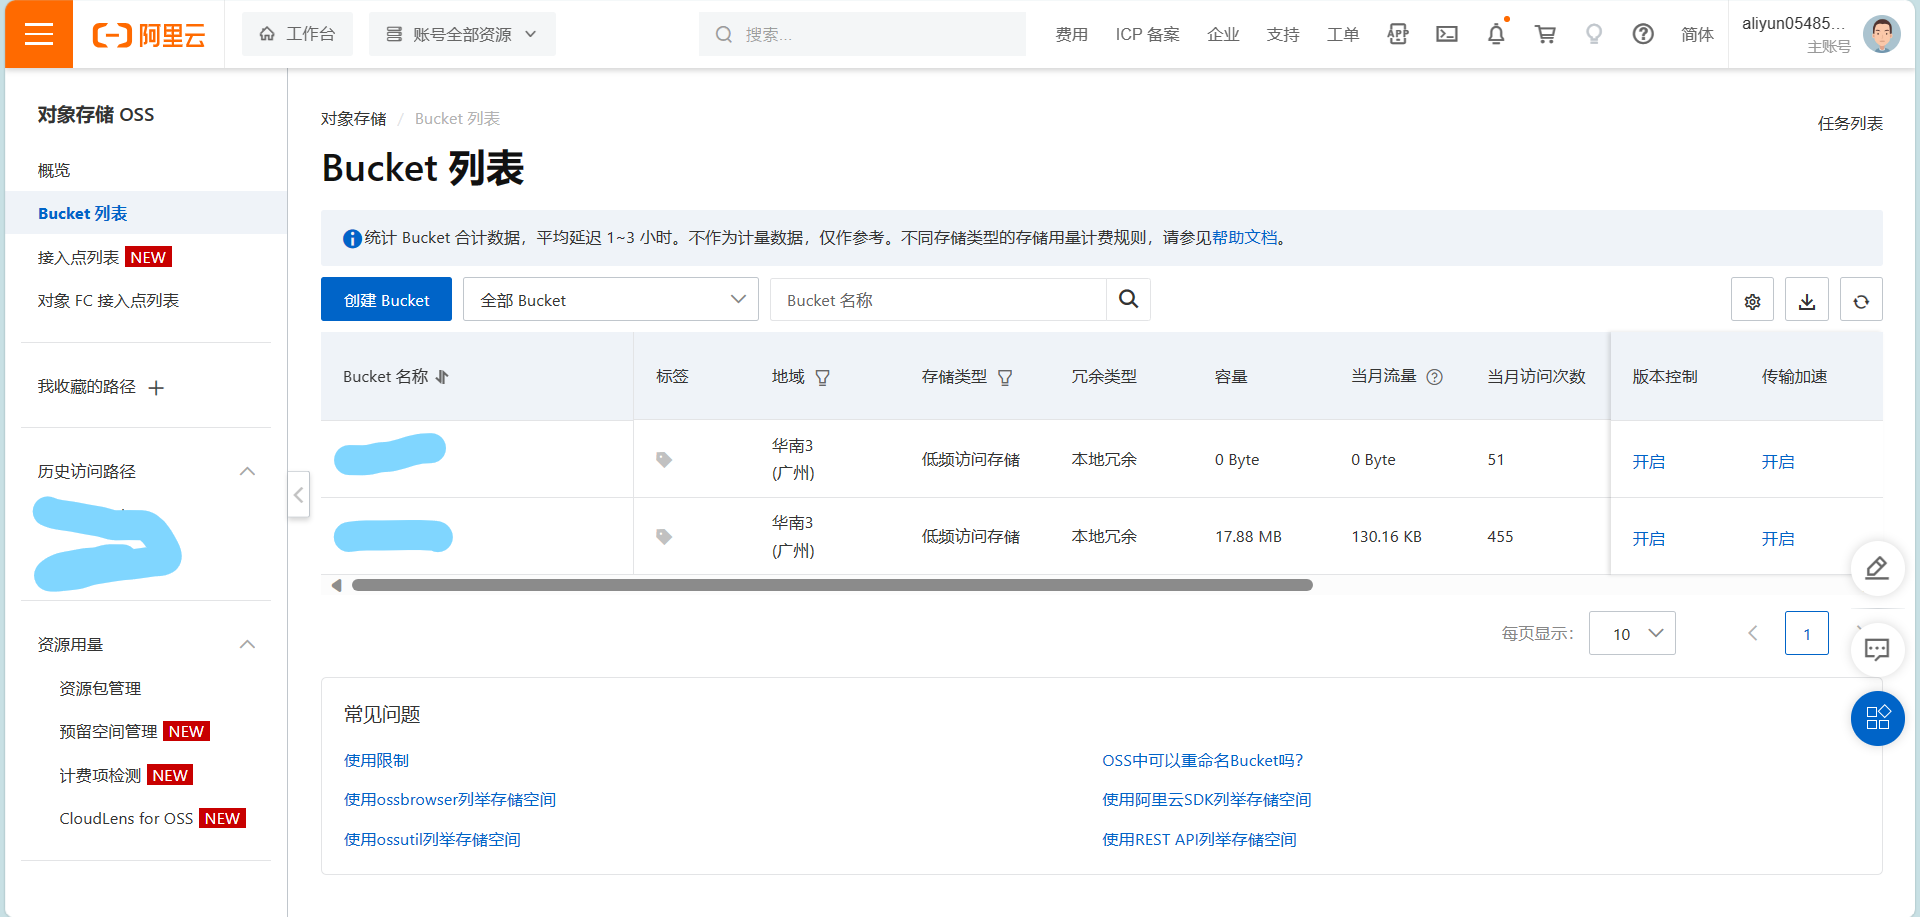The image size is (1920, 917).
Task: Enable 版本控制 for 17.88 MB bucket
Action: click(x=1648, y=538)
